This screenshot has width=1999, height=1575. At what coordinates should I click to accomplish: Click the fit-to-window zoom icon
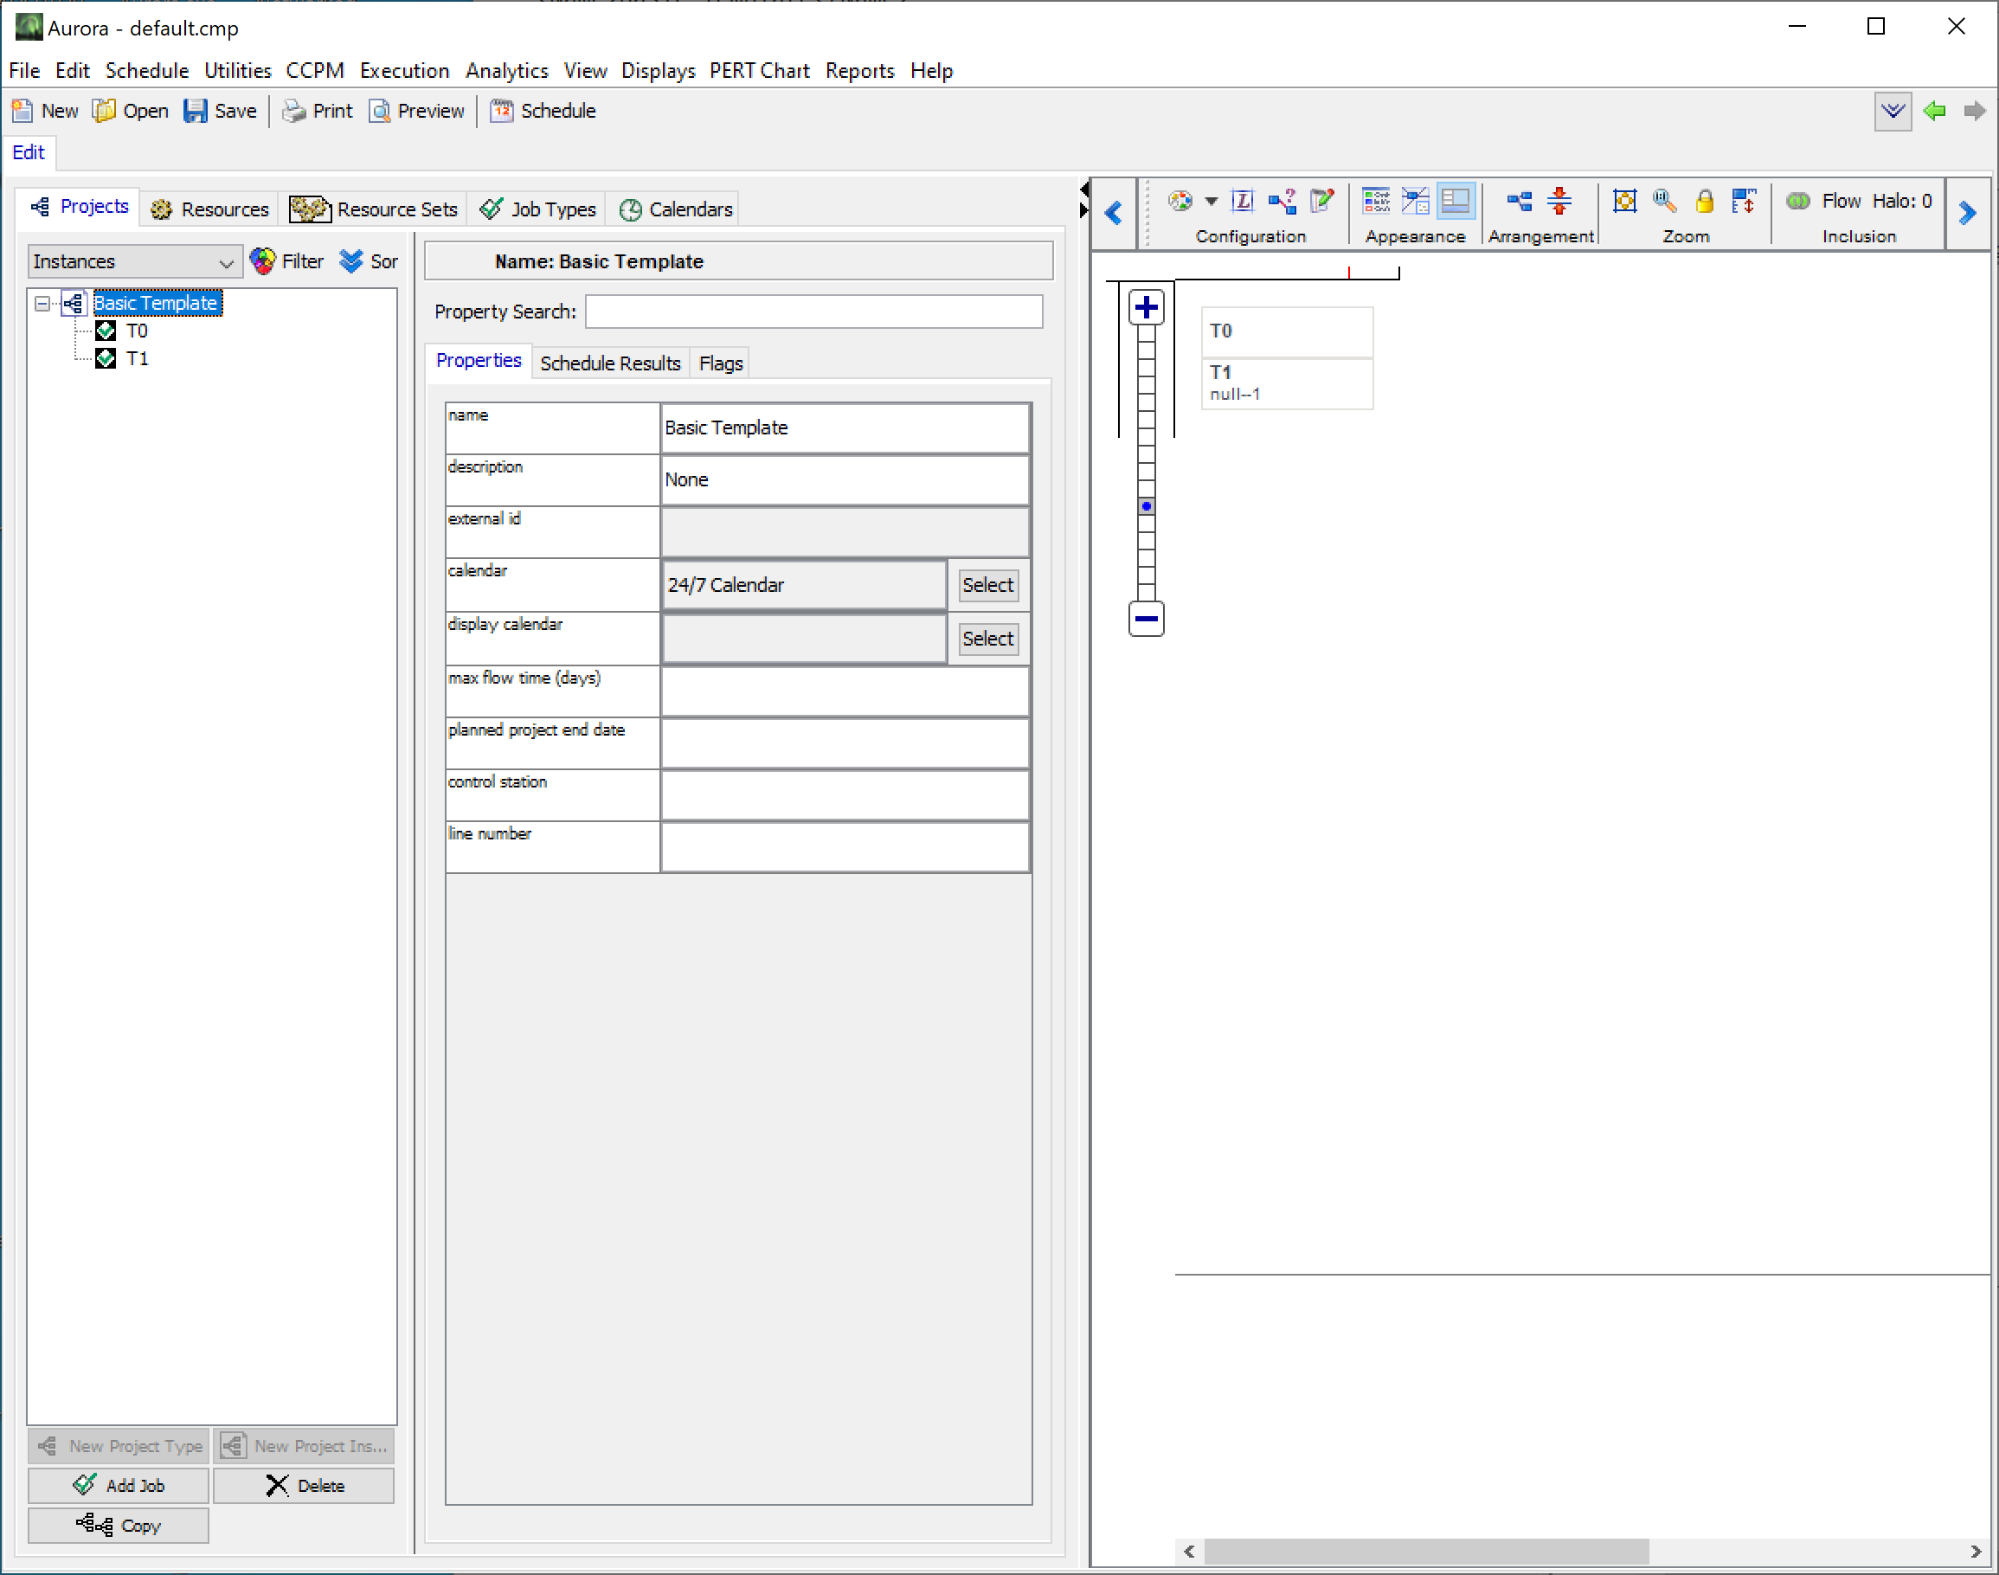(1624, 201)
